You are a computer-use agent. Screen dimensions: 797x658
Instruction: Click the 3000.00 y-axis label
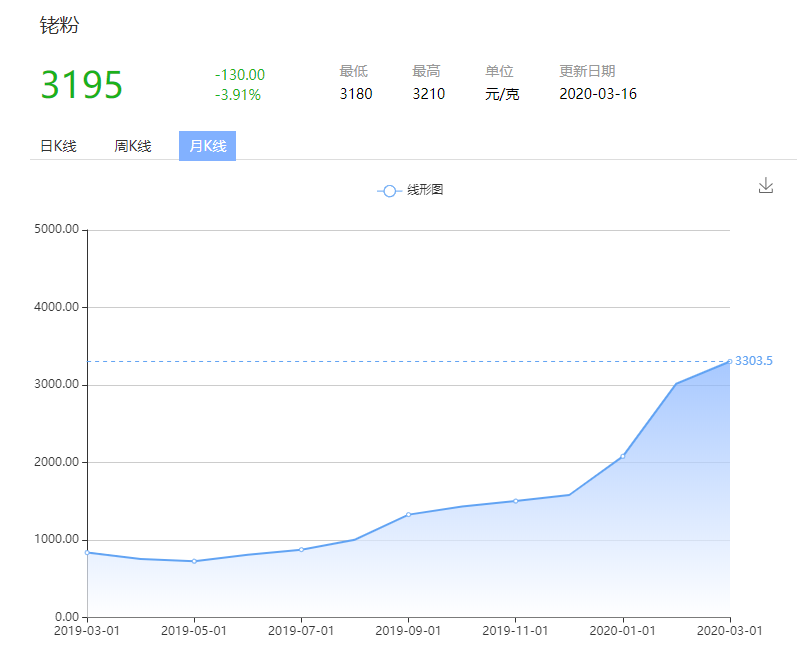tap(56, 384)
